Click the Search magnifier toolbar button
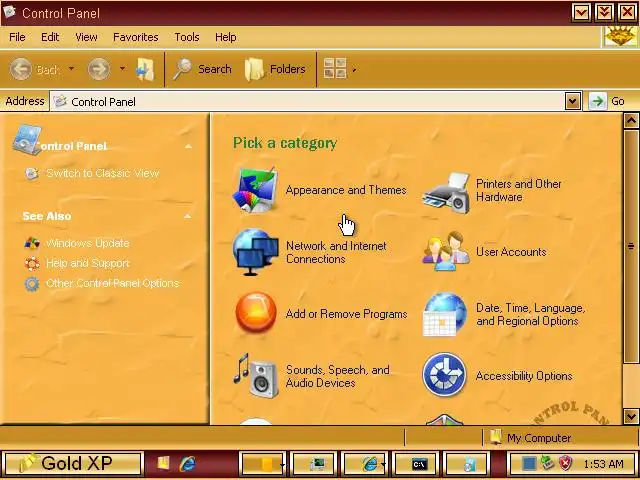Screen dimensions: 640x480 coord(202,69)
